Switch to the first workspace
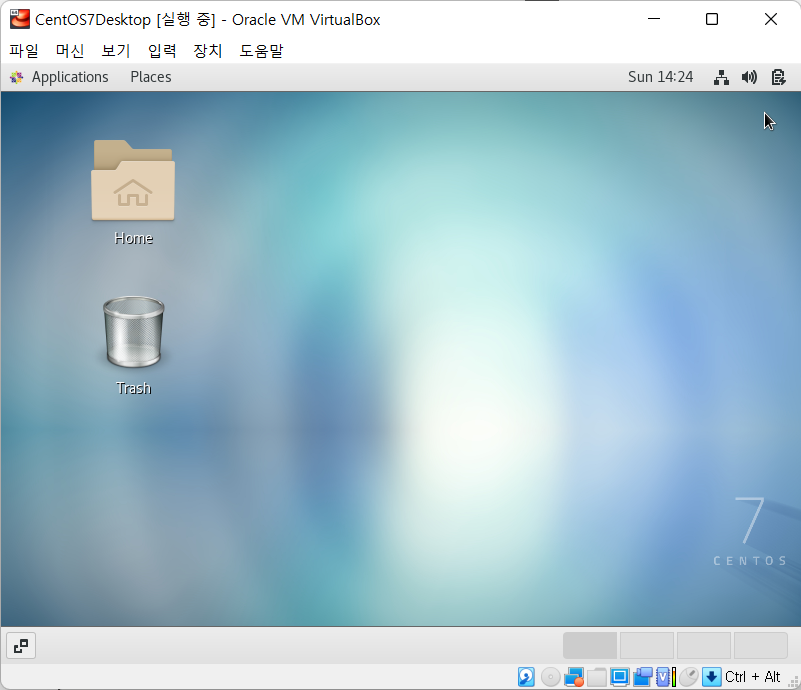Image resolution: width=801 pixels, height=690 pixels. click(x=590, y=646)
